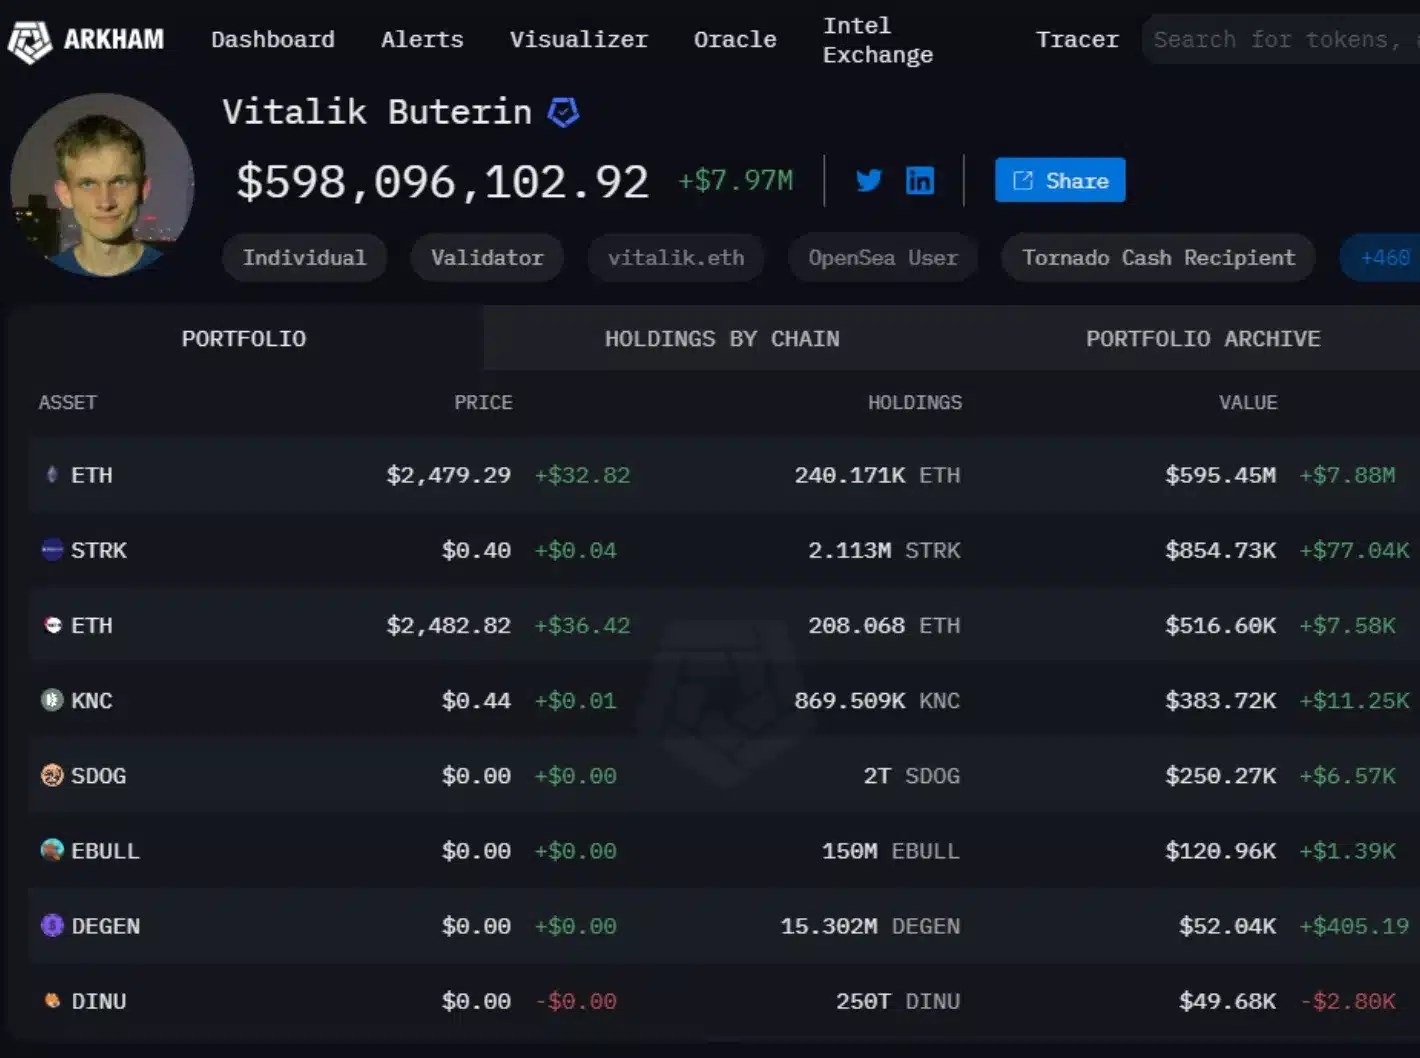Click the 208.068 ETH holdings
This screenshot has width=1420, height=1058.
point(884,625)
